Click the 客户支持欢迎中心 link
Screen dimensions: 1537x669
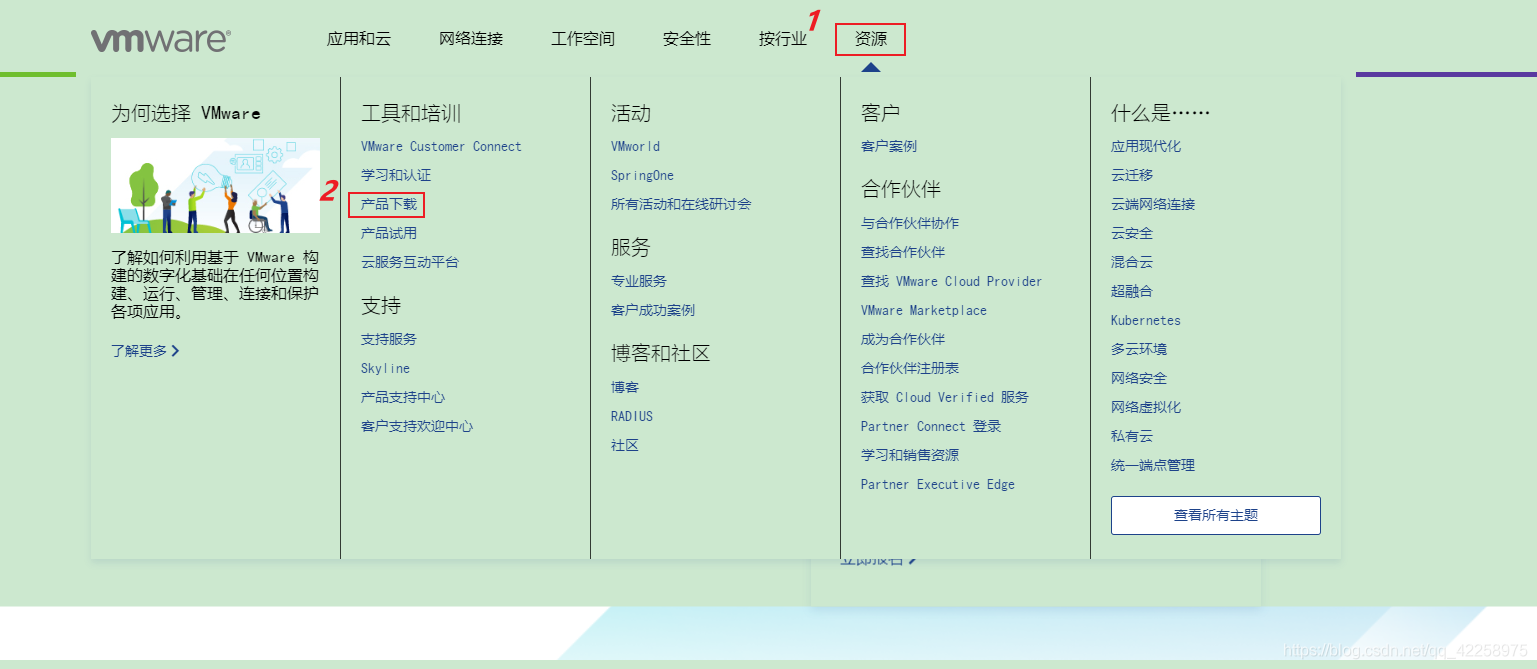(x=417, y=426)
